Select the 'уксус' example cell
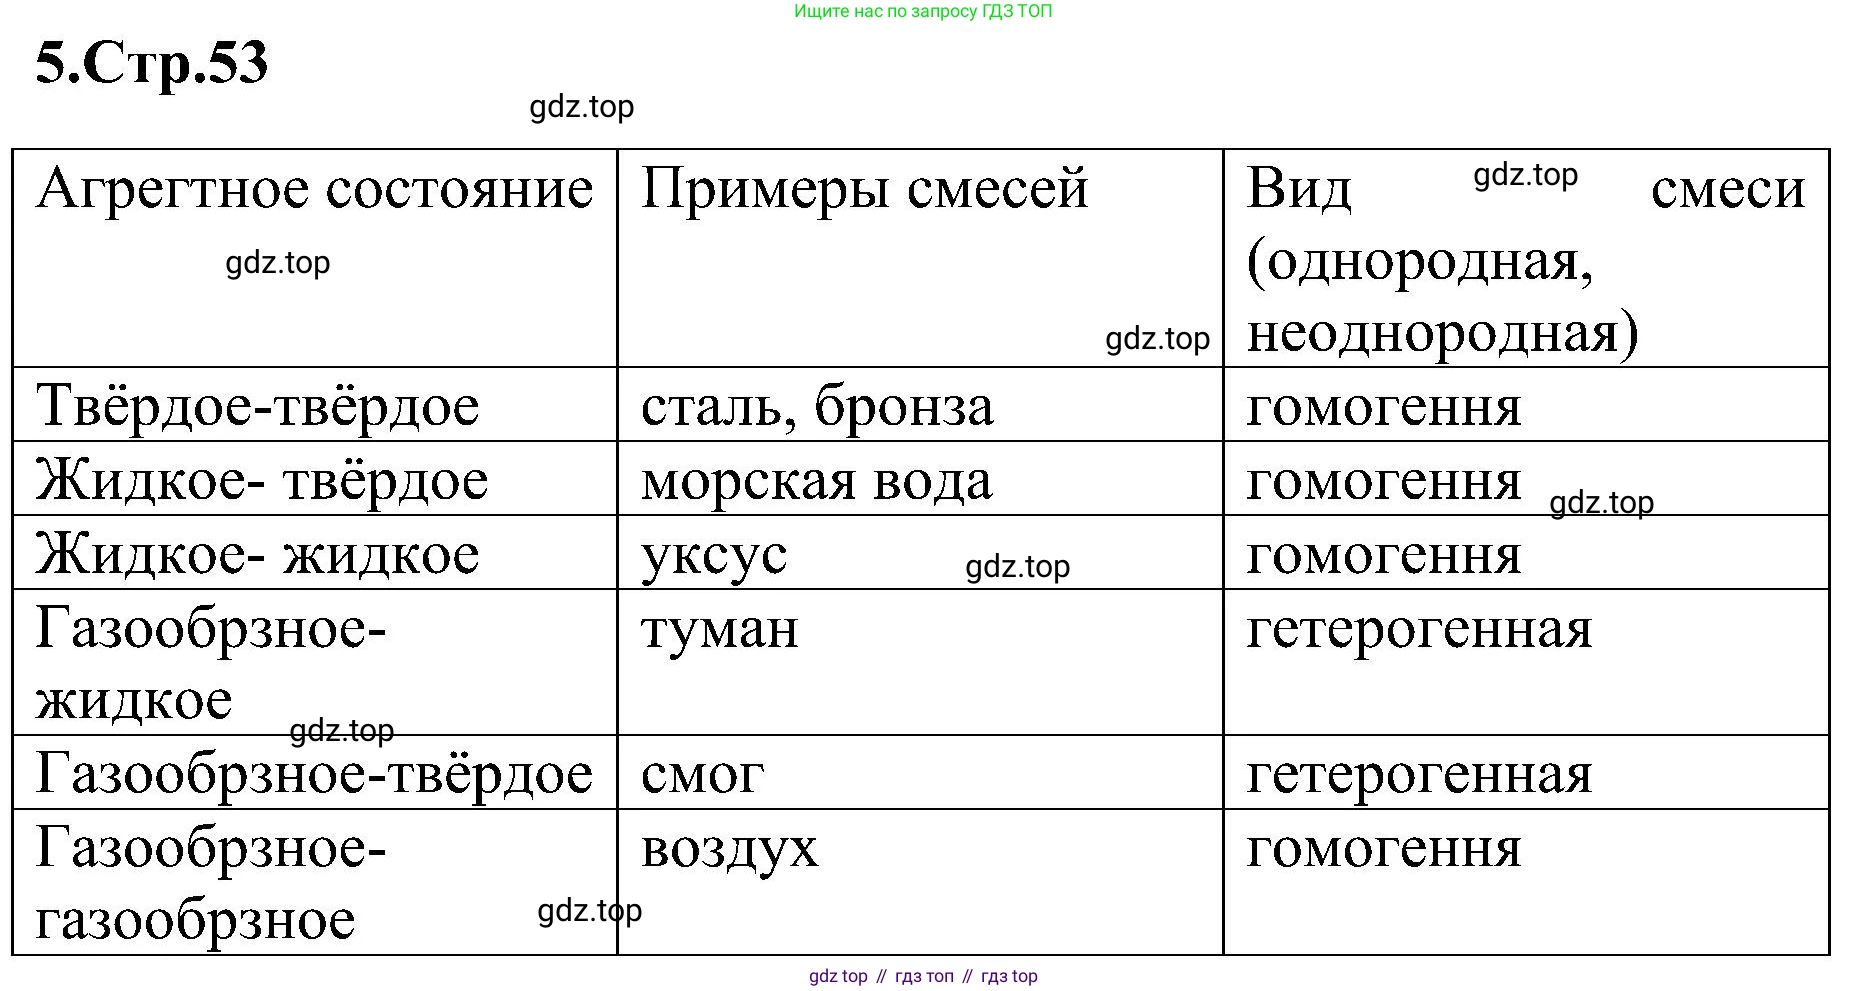The height and width of the screenshot is (991, 1849). [714, 554]
